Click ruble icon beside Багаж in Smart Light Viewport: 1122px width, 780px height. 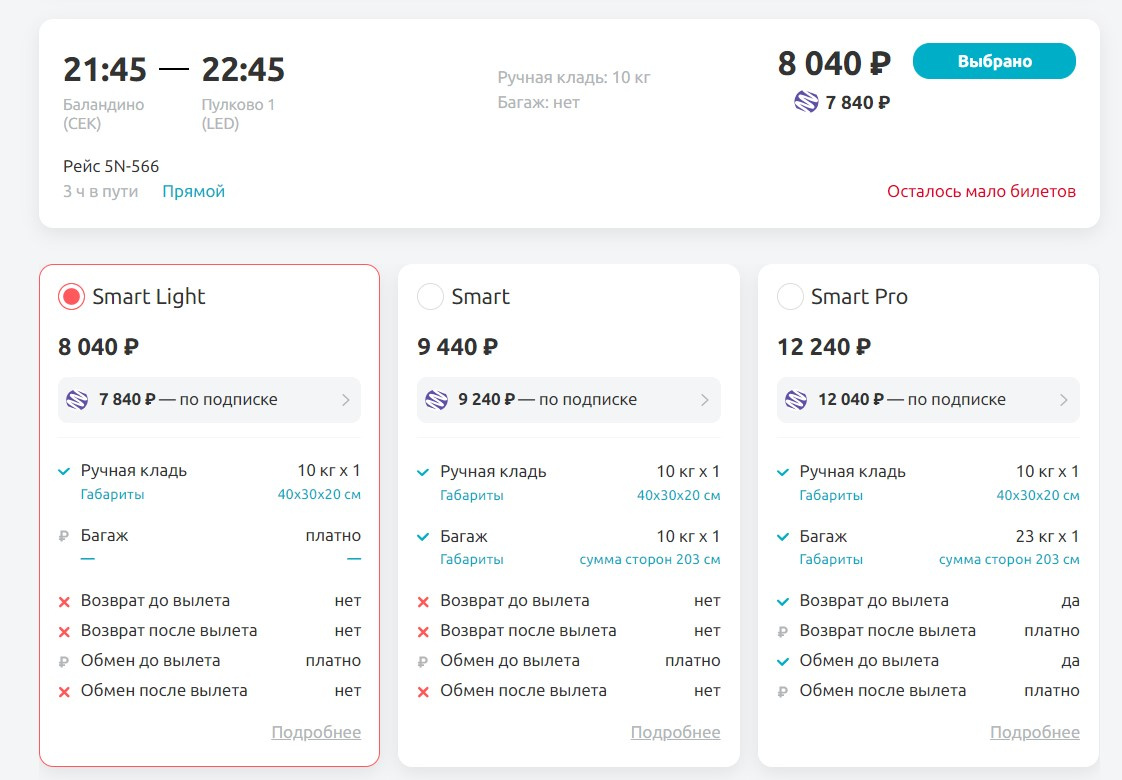tap(64, 535)
